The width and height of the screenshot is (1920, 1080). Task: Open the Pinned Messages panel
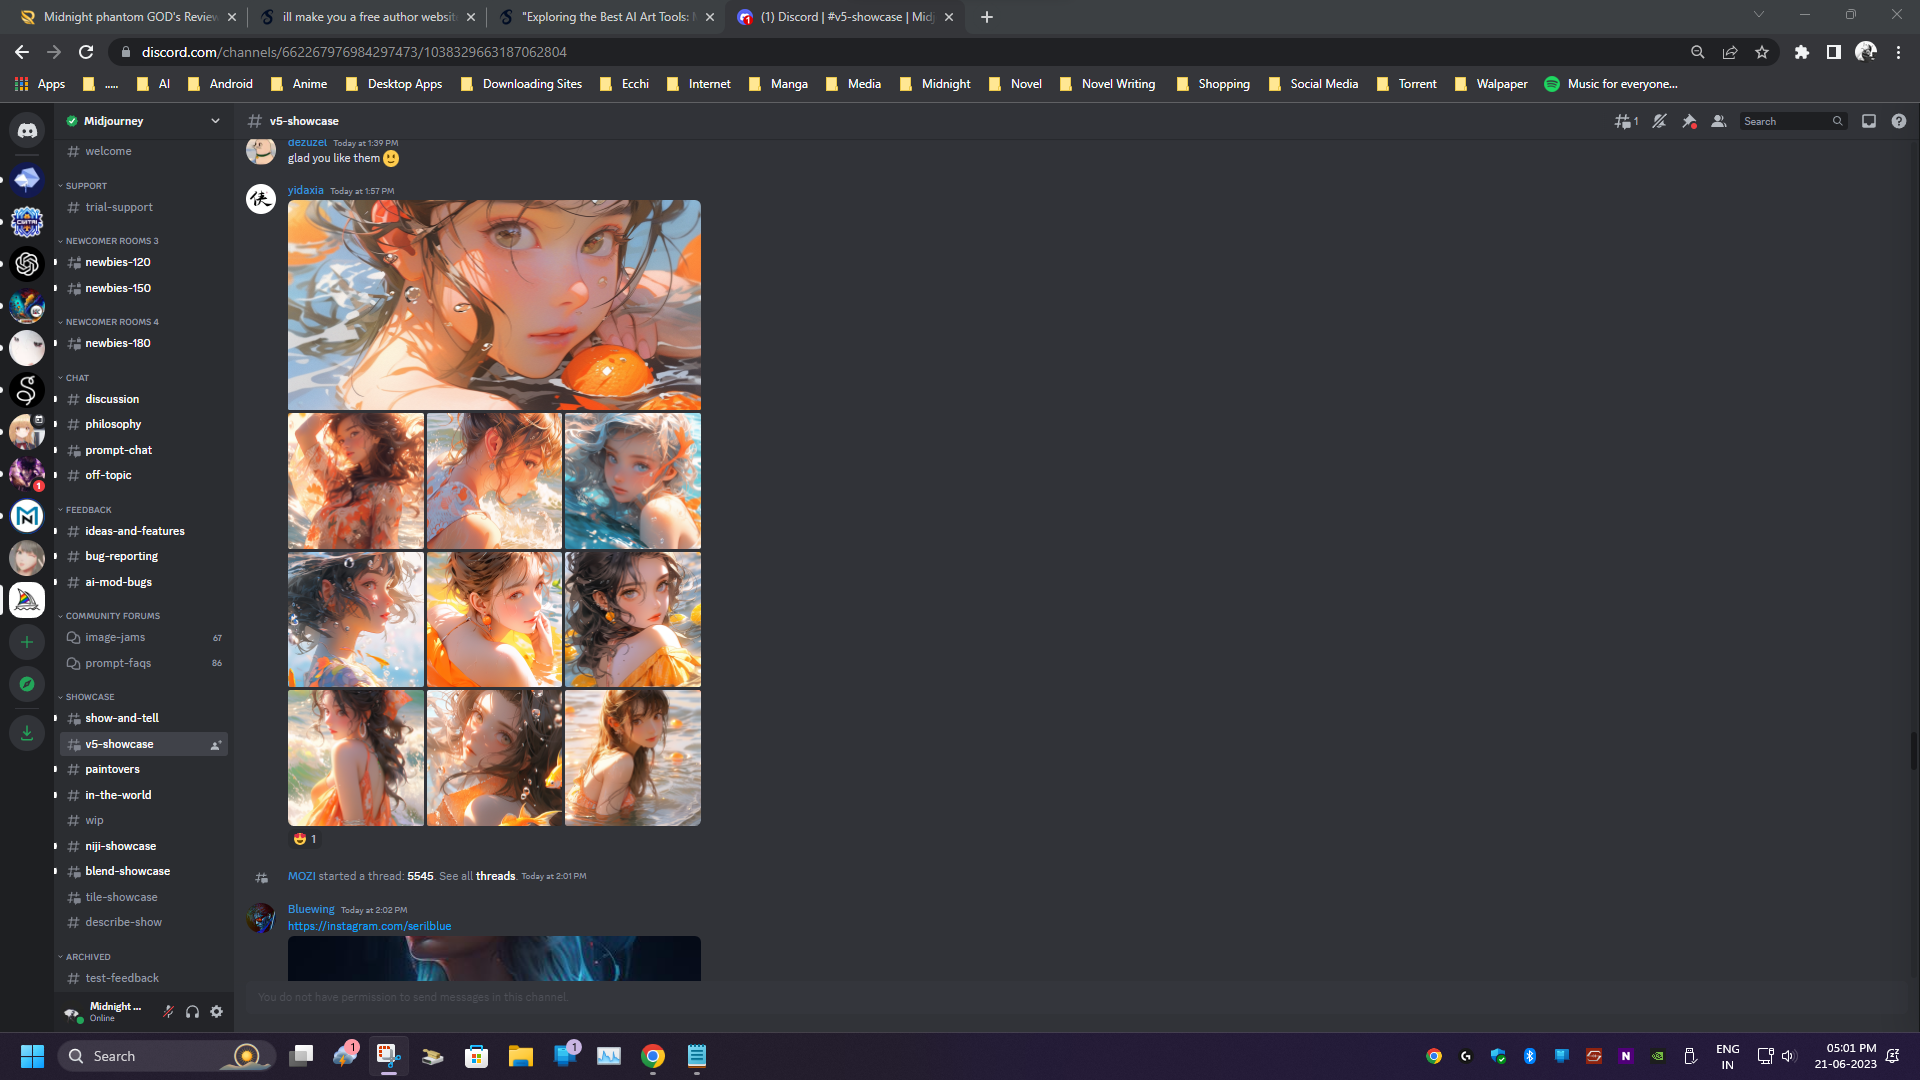click(x=1690, y=121)
